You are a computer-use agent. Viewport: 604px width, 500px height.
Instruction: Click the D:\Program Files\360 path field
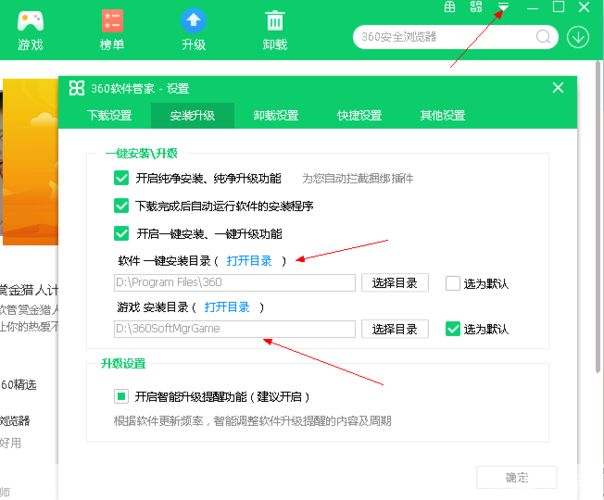tap(235, 283)
